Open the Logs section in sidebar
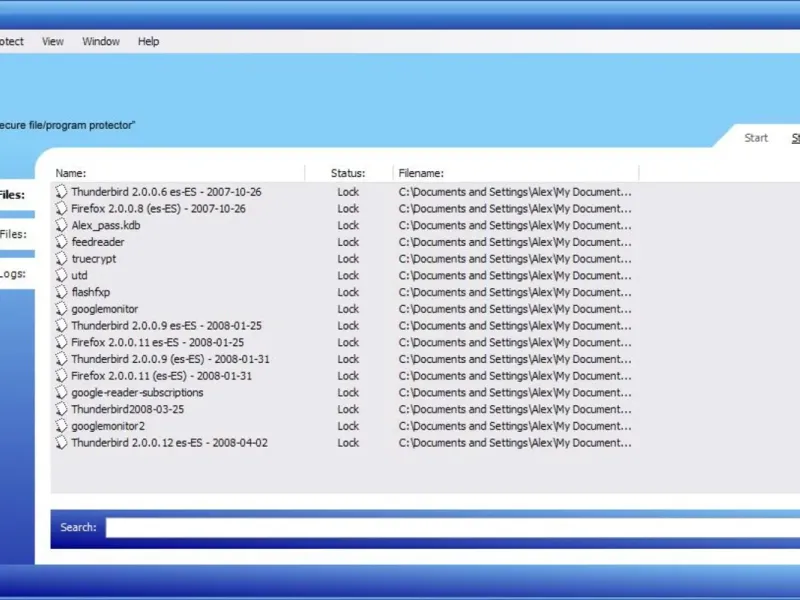 point(13,274)
